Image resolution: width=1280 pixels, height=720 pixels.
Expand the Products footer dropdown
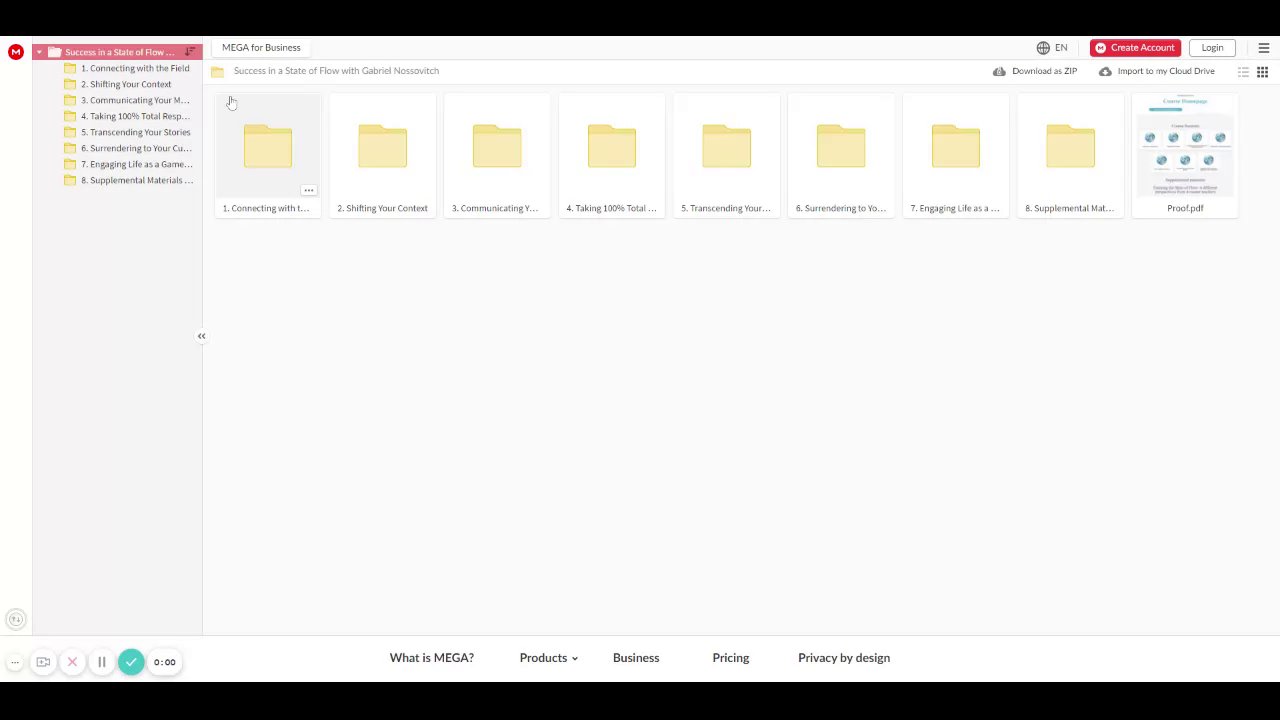point(549,658)
